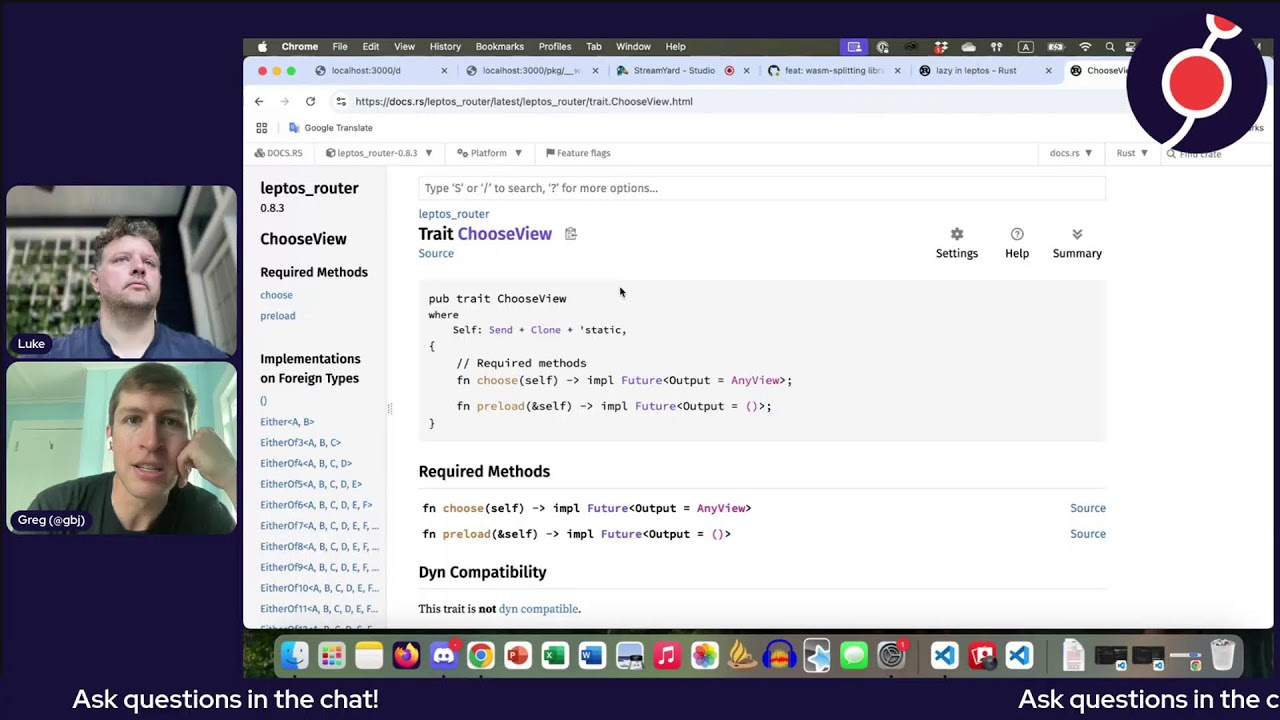Open Finder from the Dock

pyautogui.click(x=294, y=656)
